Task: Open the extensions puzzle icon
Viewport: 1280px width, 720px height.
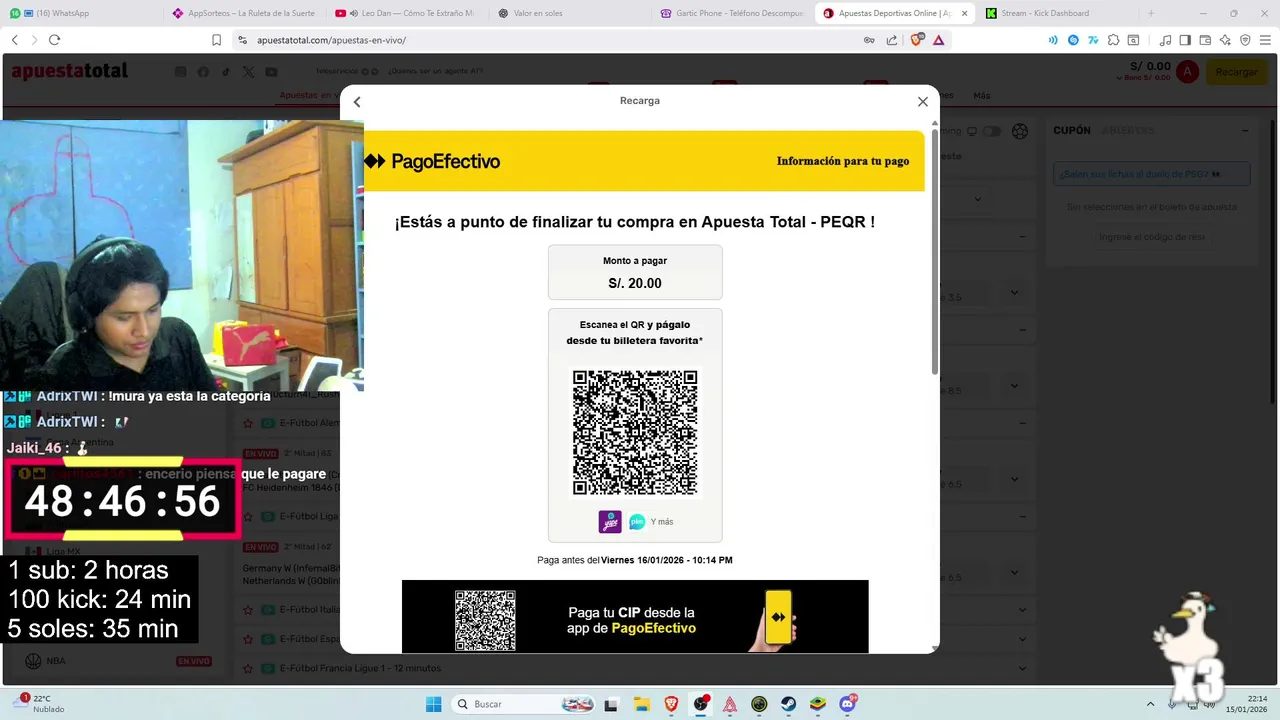Action: pyautogui.click(x=1113, y=40)
